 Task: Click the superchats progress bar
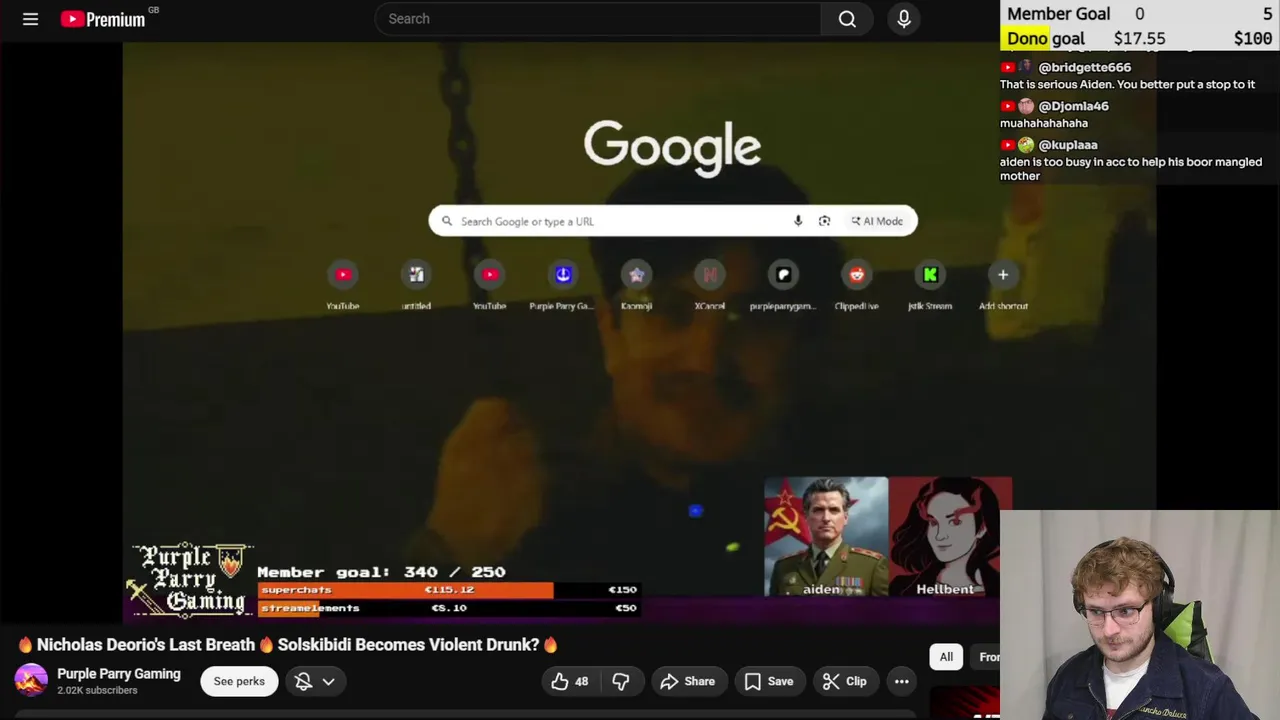(448, 590)
